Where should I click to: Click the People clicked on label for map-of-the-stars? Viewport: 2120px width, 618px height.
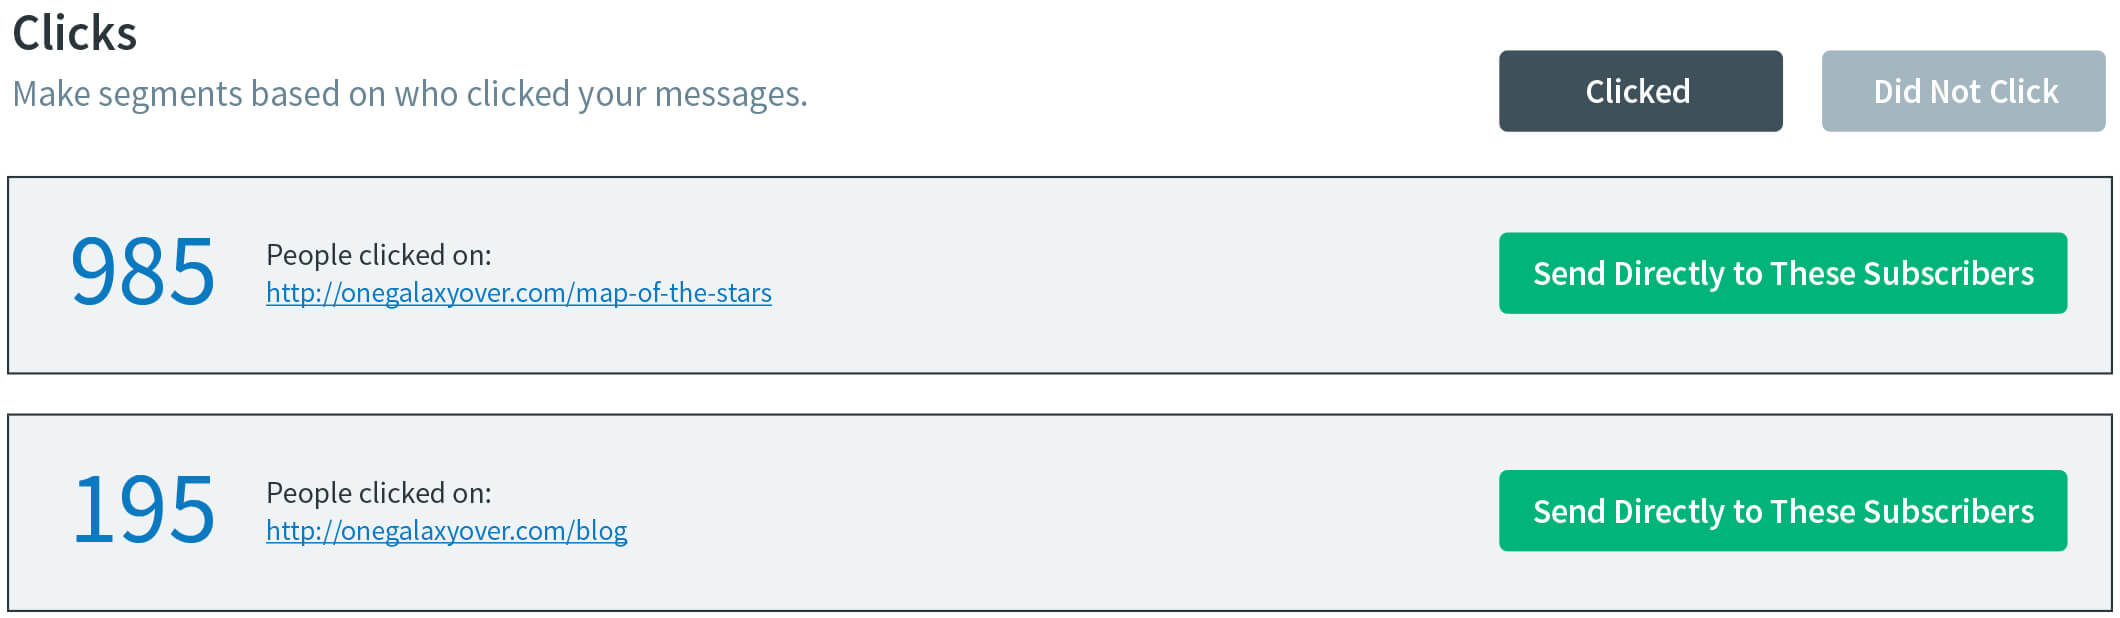pyautogui.click(x=377, y=255)
